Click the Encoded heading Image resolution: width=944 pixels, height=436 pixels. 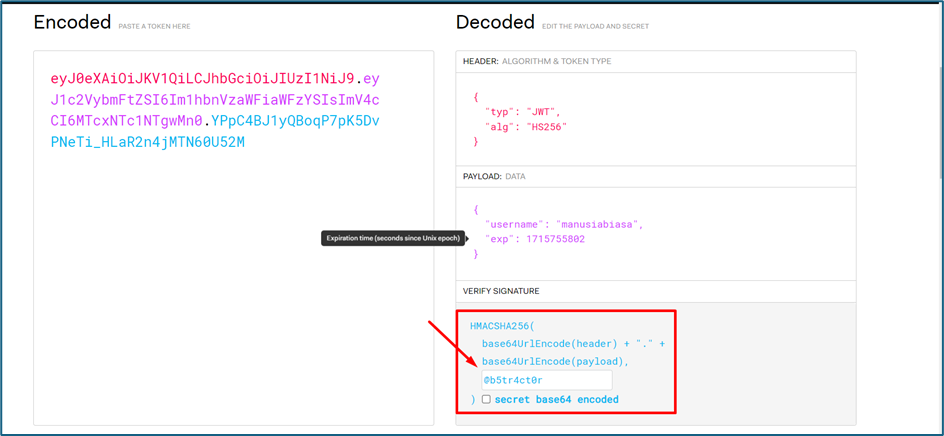click(x=72, y=22)
